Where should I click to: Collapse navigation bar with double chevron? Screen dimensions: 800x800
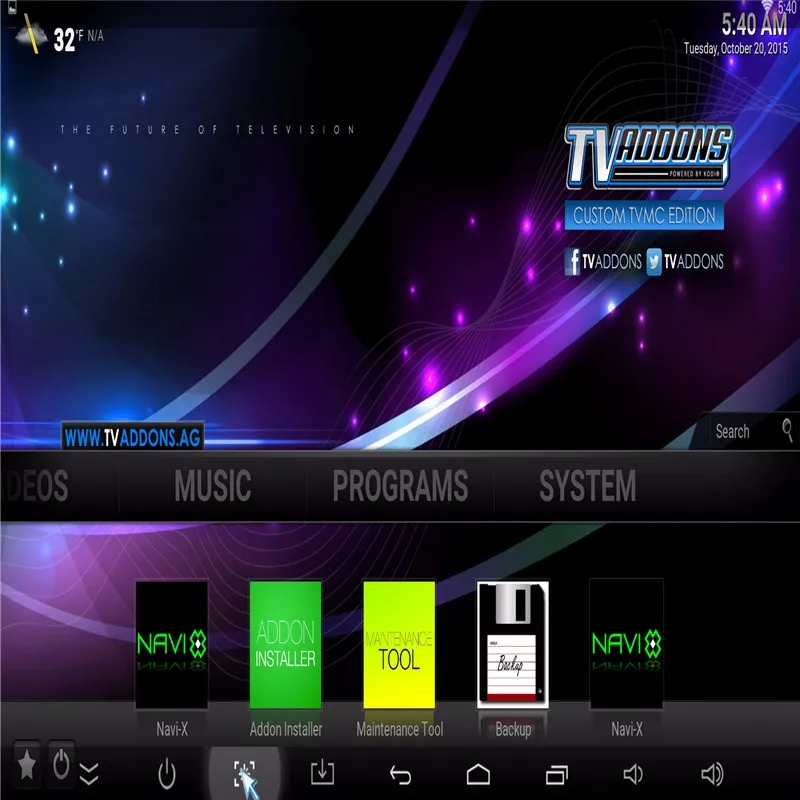(89, 774)
